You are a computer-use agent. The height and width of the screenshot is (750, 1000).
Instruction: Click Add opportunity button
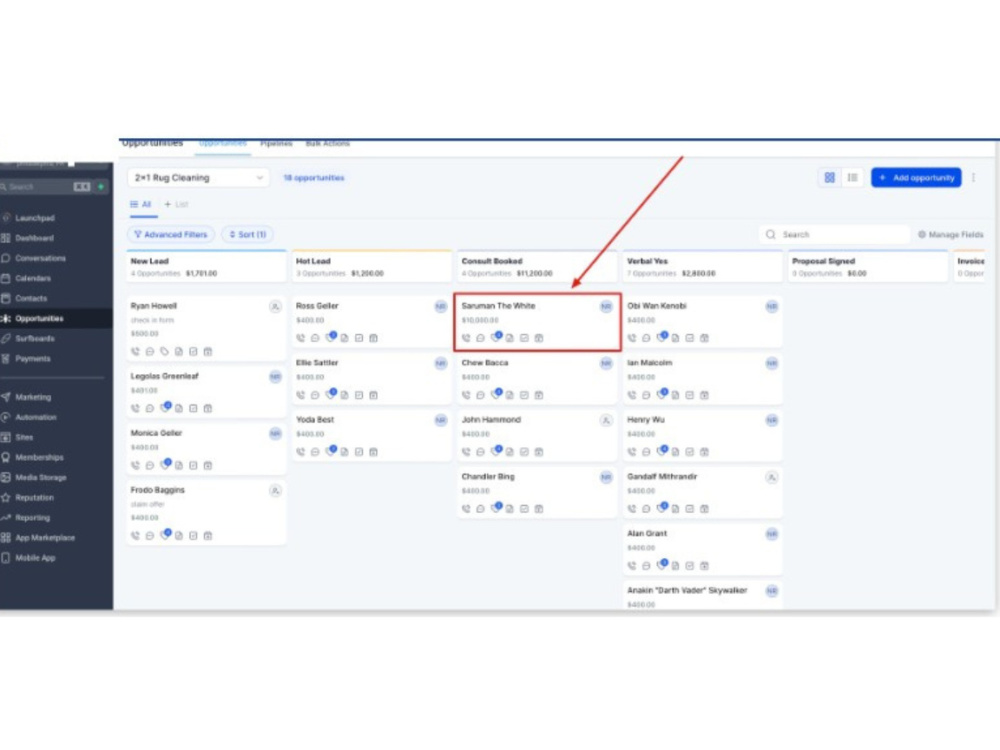click(x=916, y=177)
